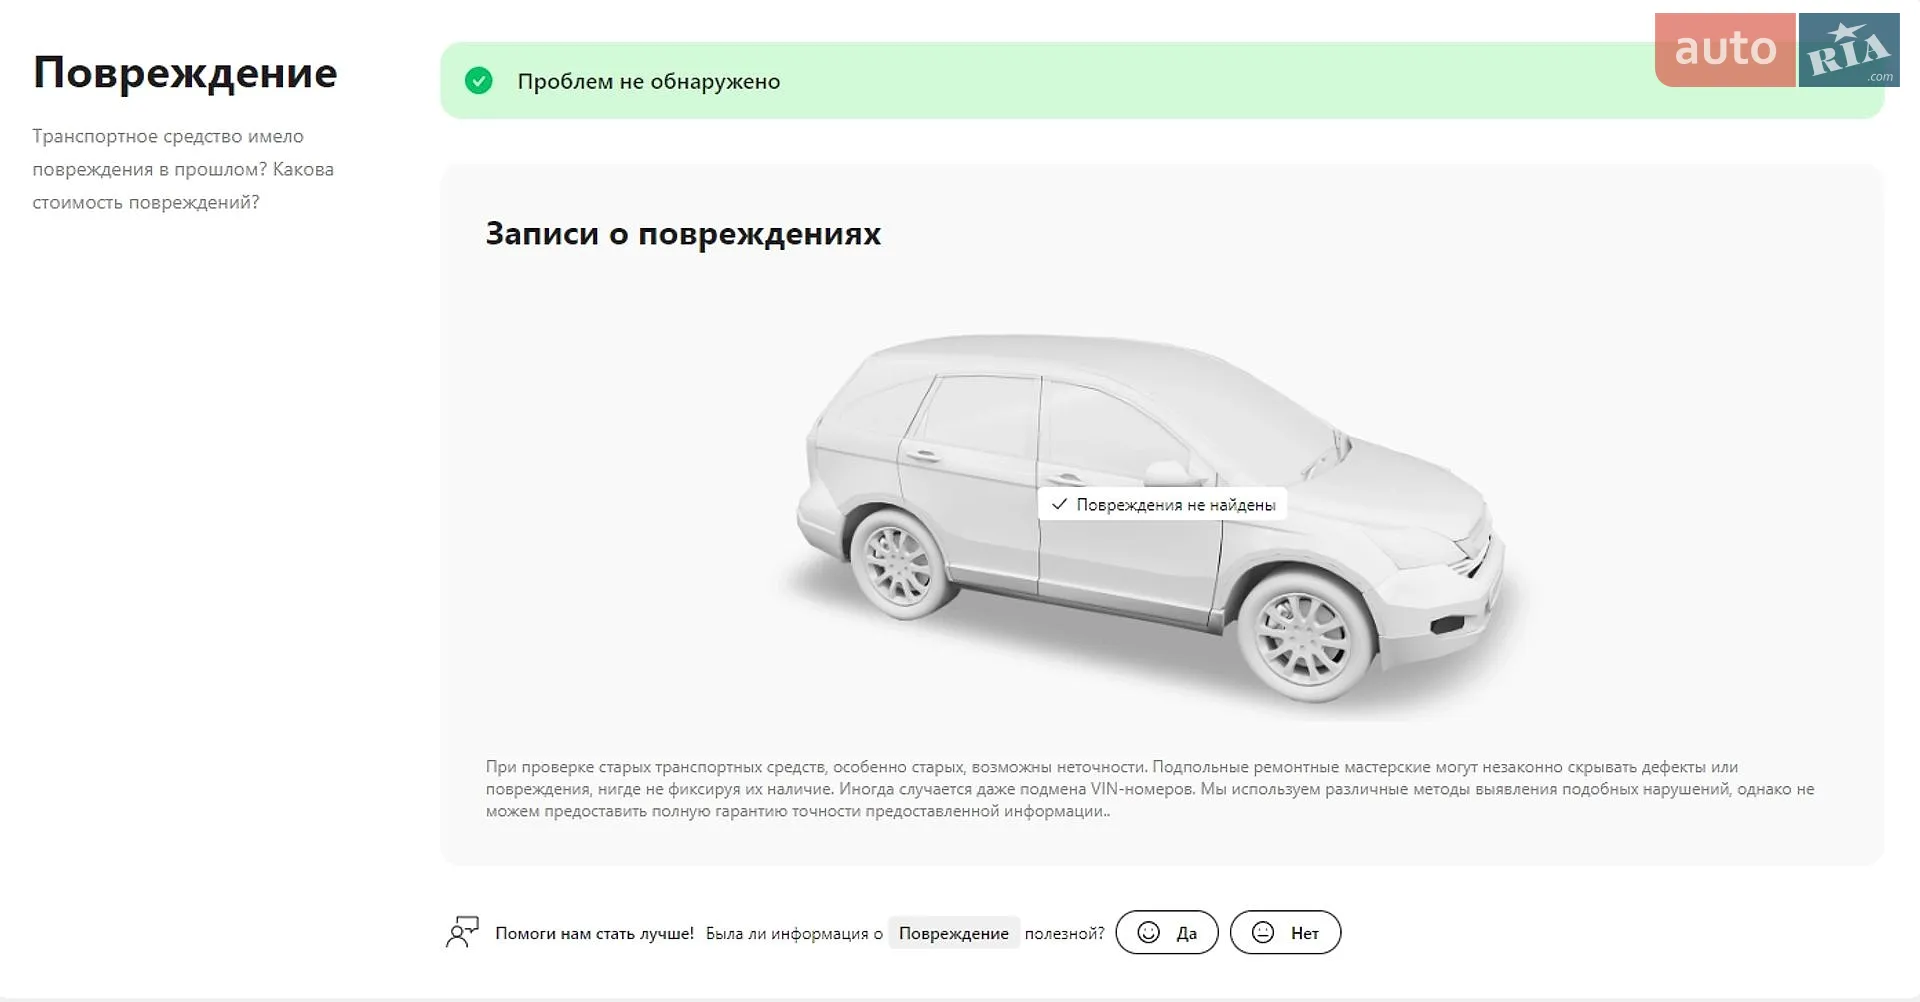Click the Была ли информация о text
The width and height of the screenshot is (1920, 1002).
(x=794, y=933)
